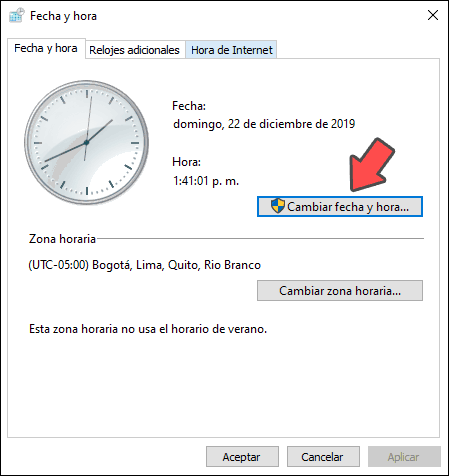Dismiss the dialog with Cancelar
The image size is (449, 476).
pos(323,457)
